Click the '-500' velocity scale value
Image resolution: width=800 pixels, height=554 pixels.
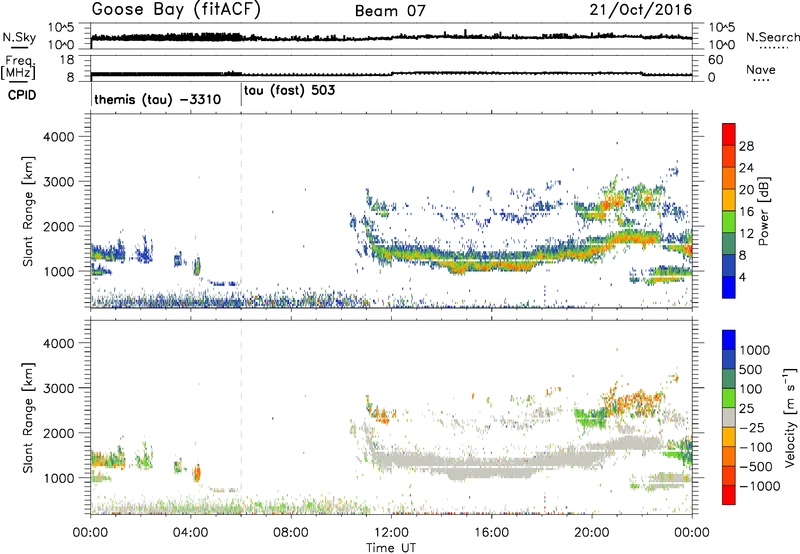tap(755, 467)
